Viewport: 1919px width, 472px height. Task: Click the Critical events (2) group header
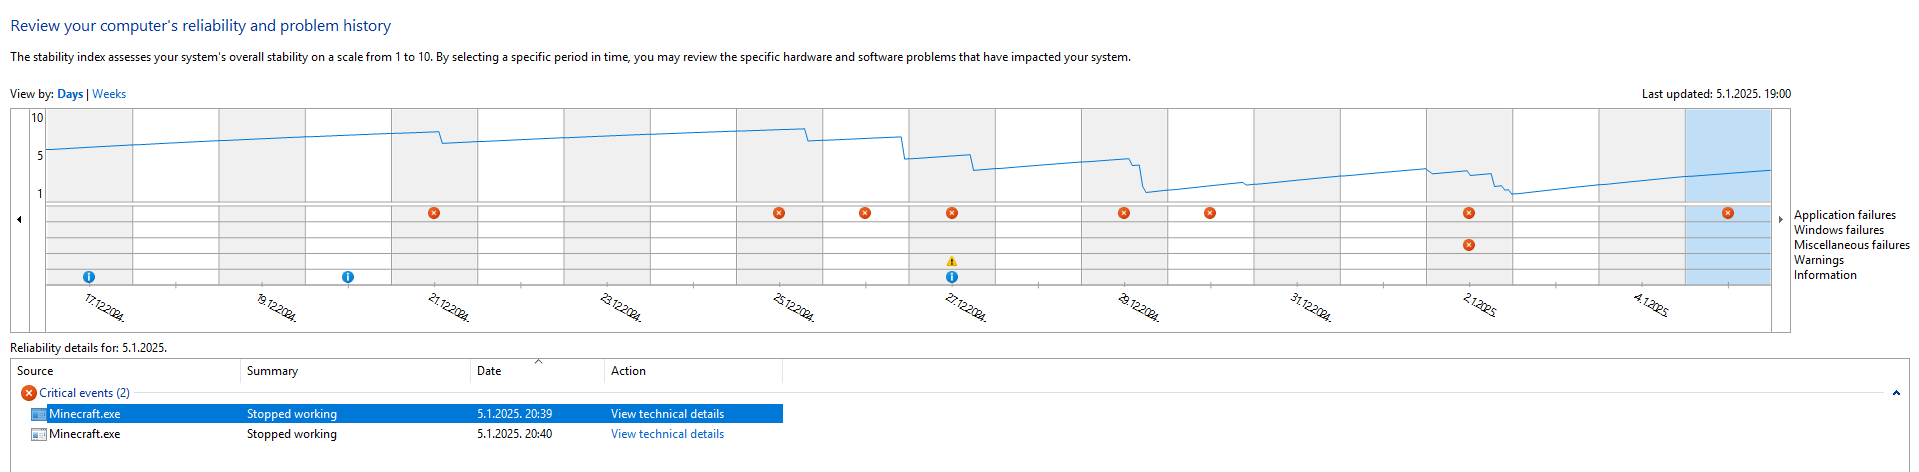pyautogui.click(x=84, y=393)
